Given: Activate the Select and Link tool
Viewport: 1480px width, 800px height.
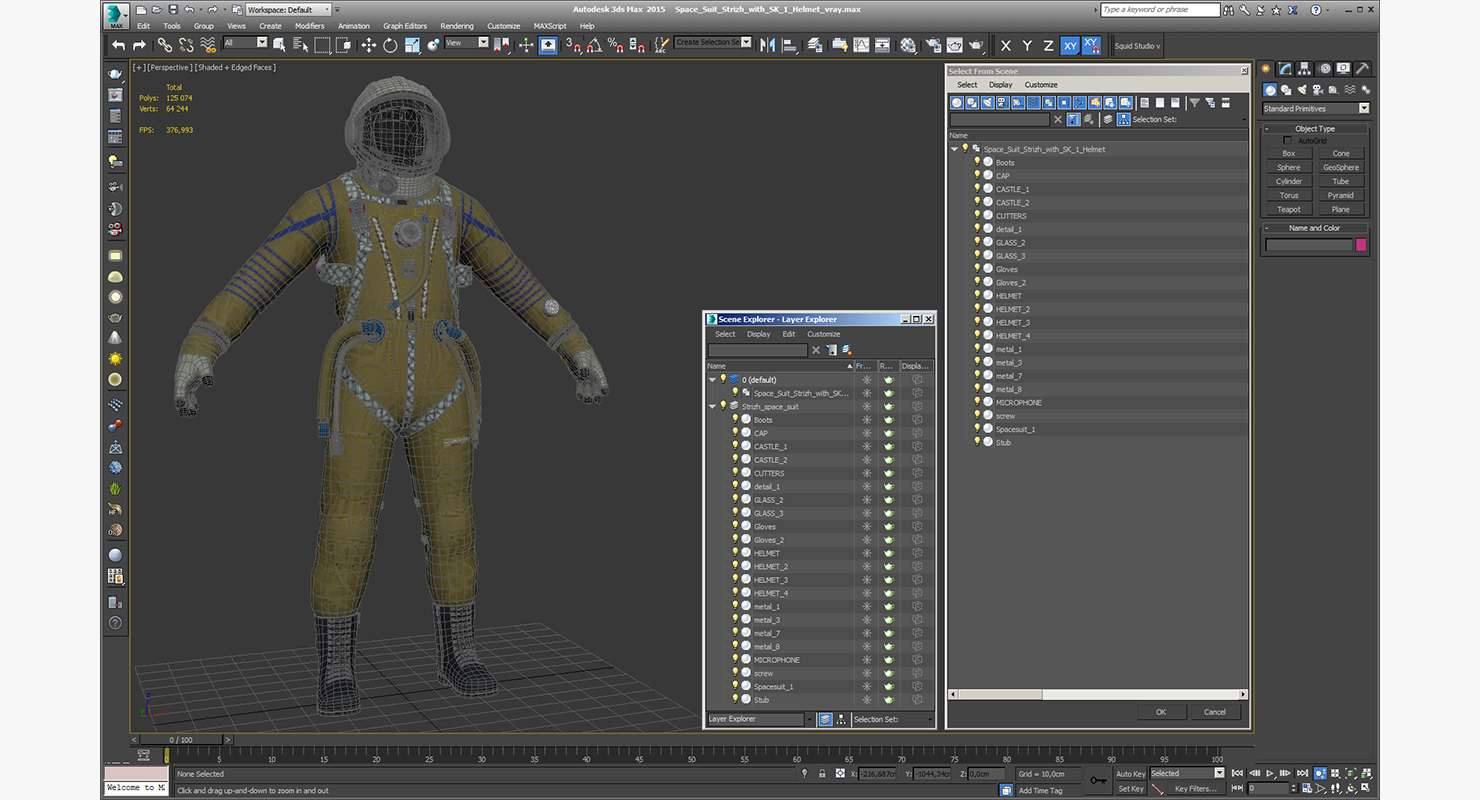Looking at the screenshot, I should [x=165, y=45].
